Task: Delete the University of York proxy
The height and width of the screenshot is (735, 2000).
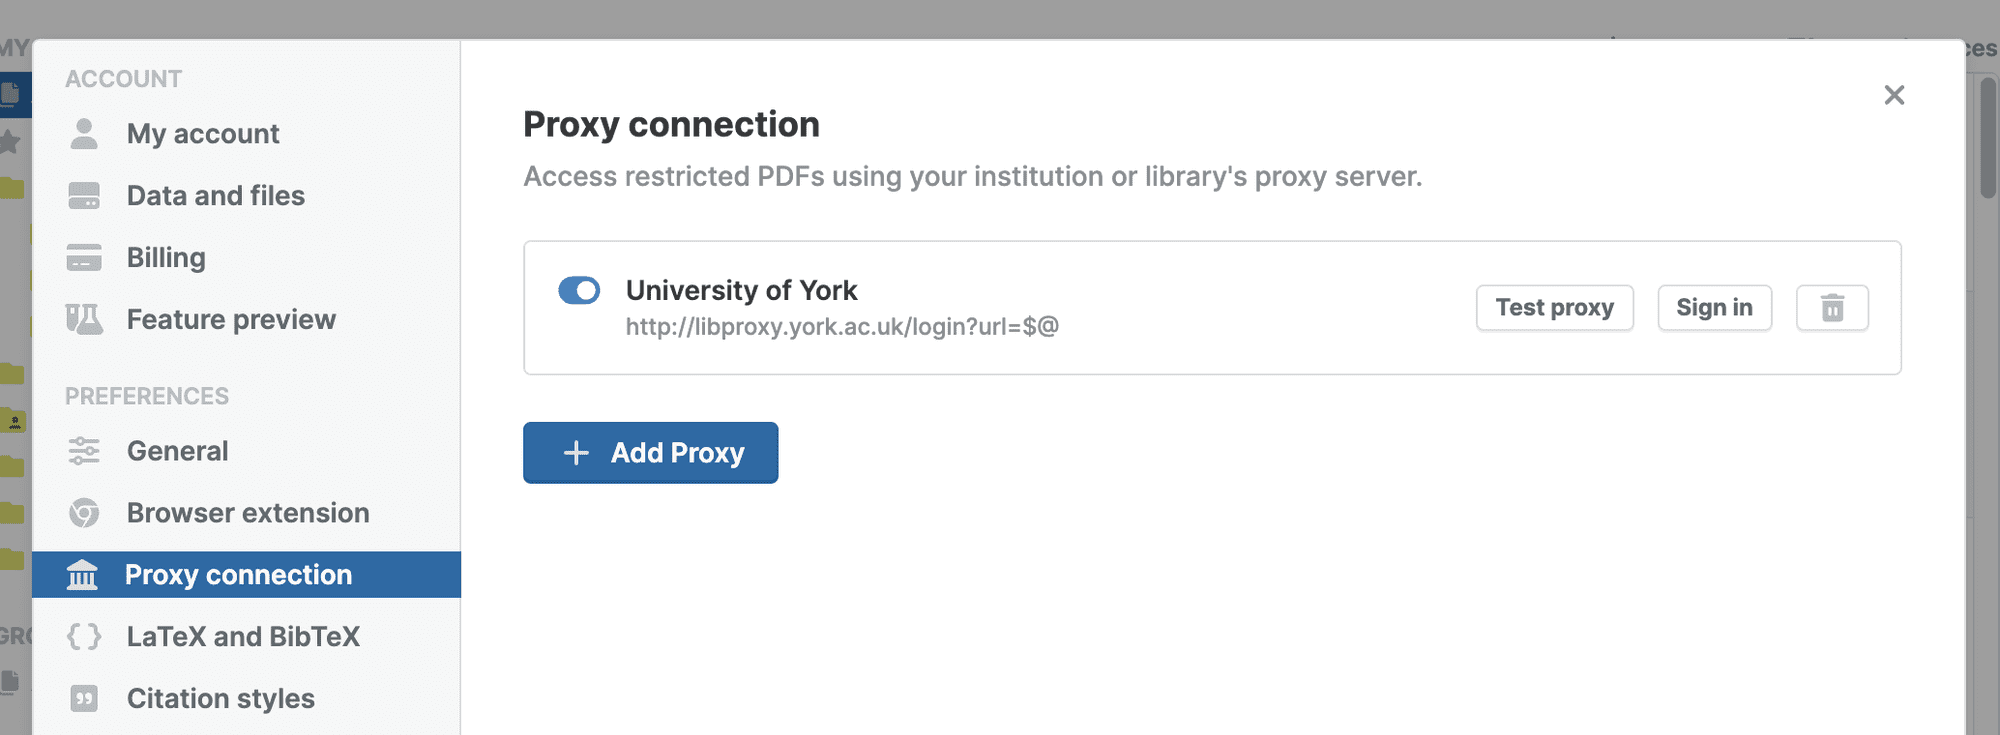Action: coord(1832,308)
